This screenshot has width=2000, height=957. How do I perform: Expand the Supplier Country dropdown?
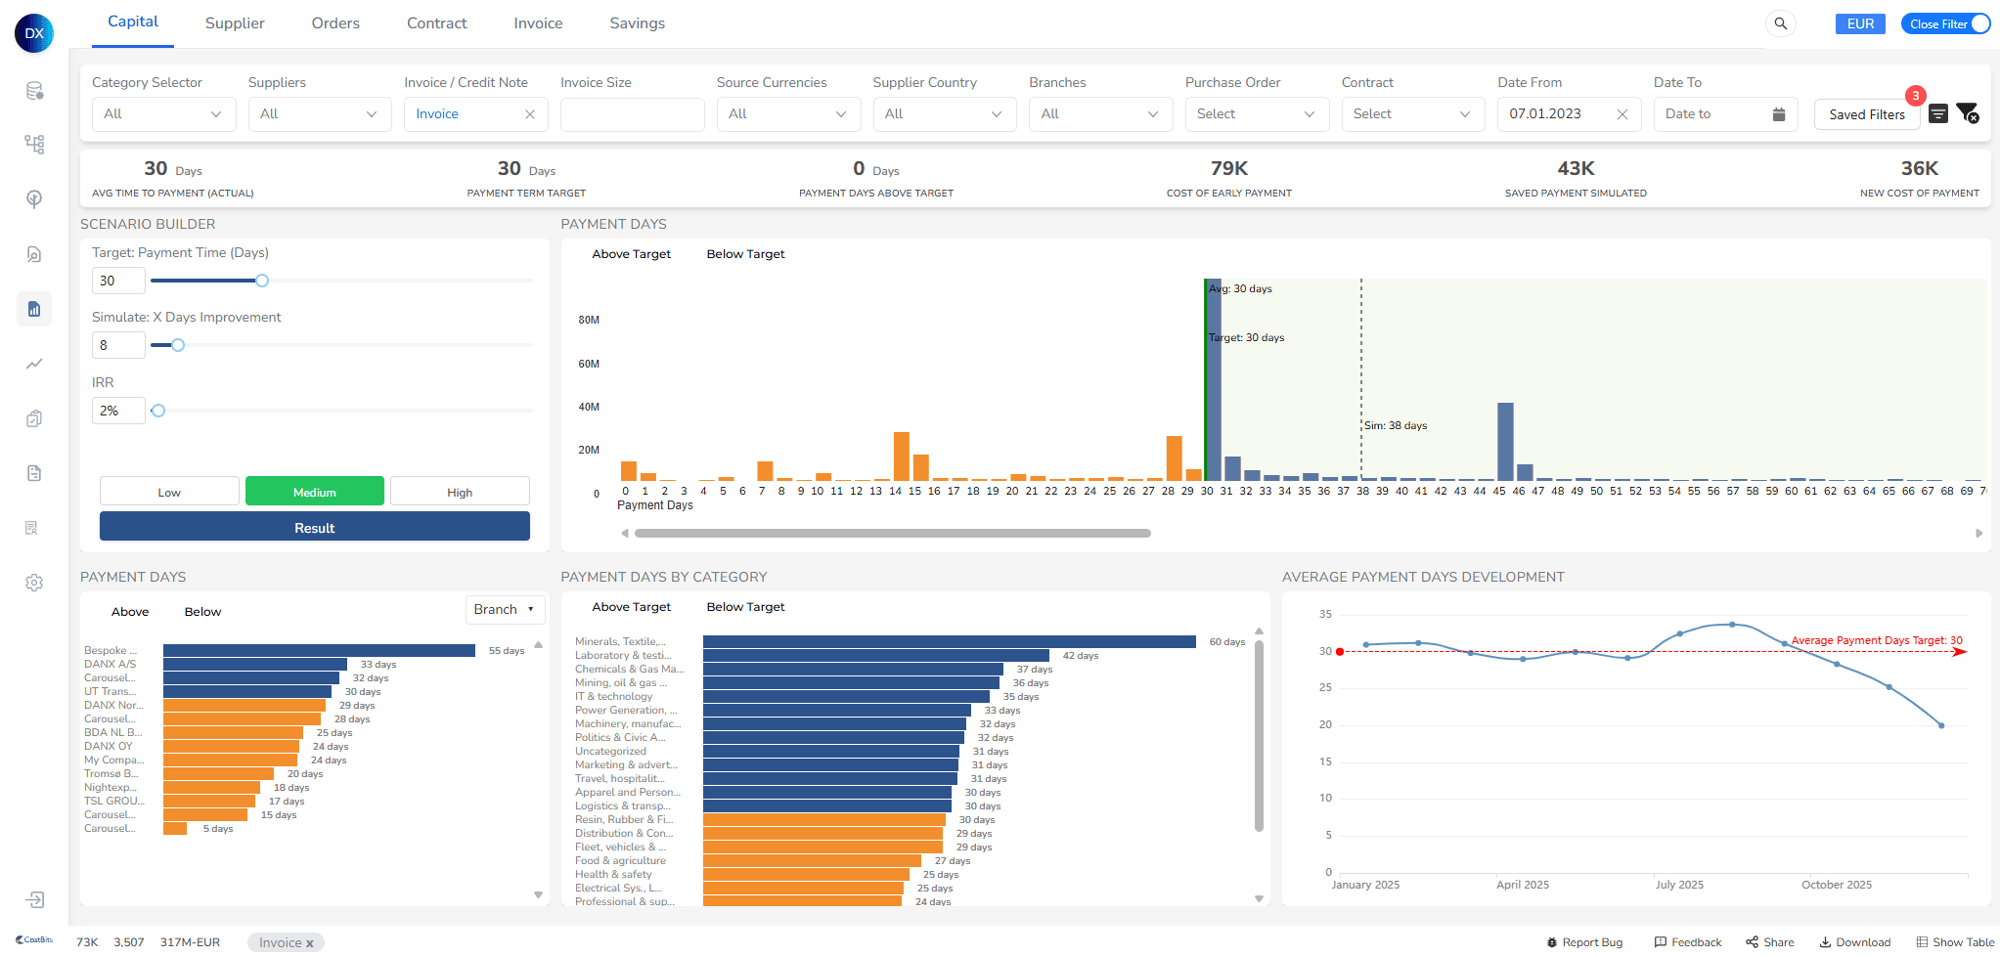pyautogui.click(x=943, y=114)
